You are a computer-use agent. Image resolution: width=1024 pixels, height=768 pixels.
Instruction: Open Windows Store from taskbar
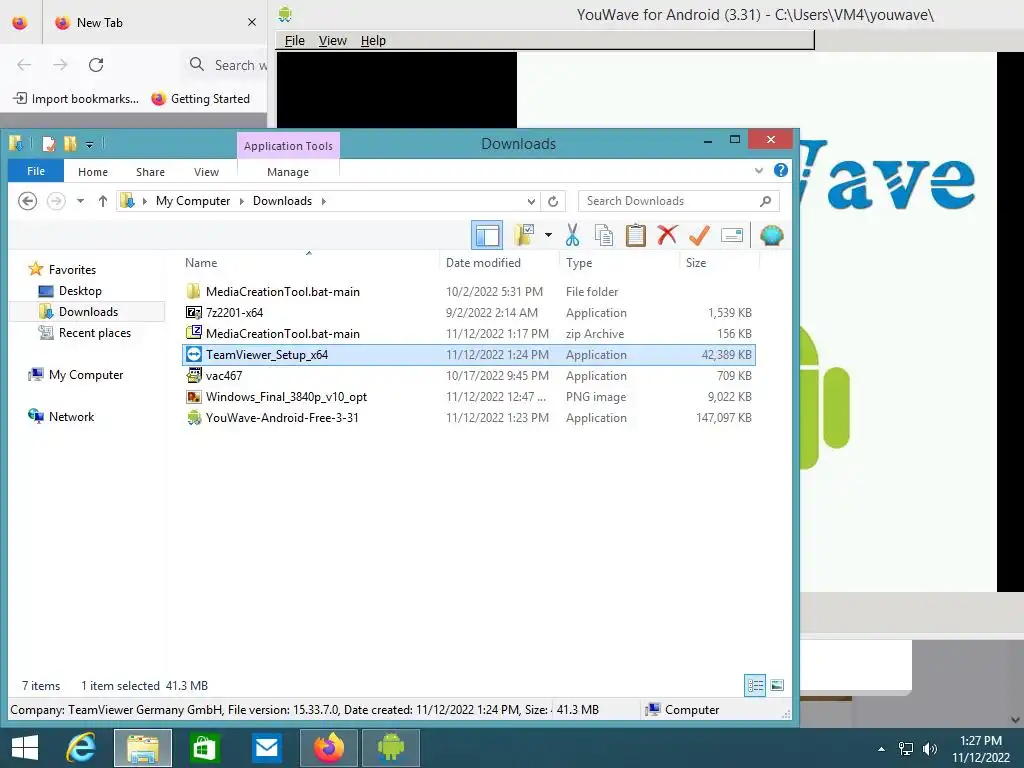pos(204,748)
